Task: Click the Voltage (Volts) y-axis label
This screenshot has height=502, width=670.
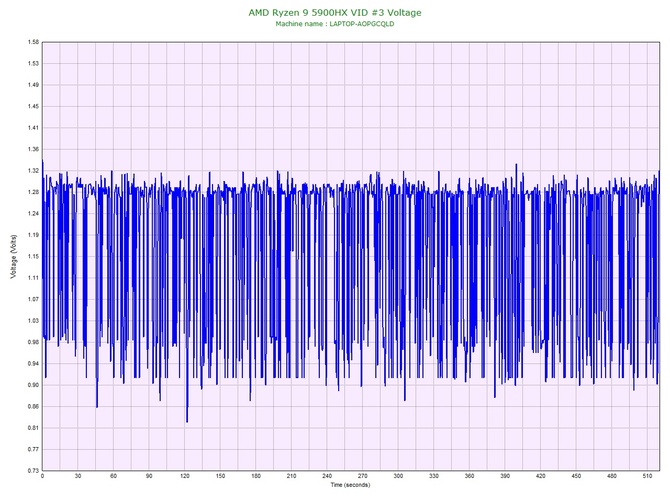Action: coord(13,256)
